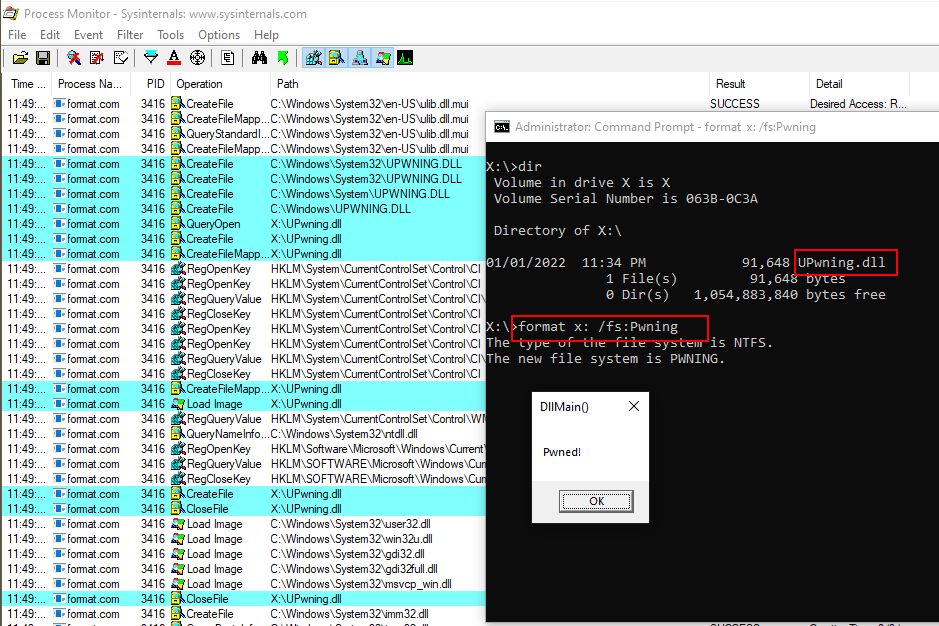
Task: Toggle Show File System Activity
Action: (337, 58)
